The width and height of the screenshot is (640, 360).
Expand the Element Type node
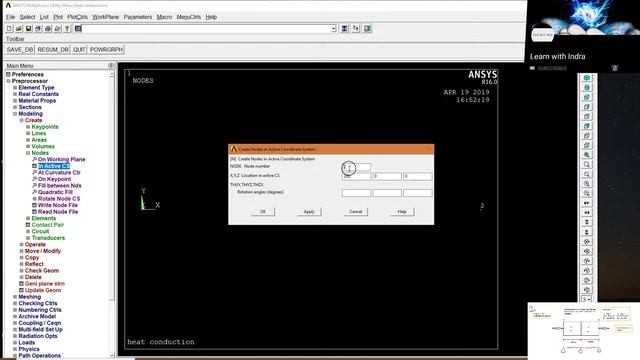(x=15, y=87)
